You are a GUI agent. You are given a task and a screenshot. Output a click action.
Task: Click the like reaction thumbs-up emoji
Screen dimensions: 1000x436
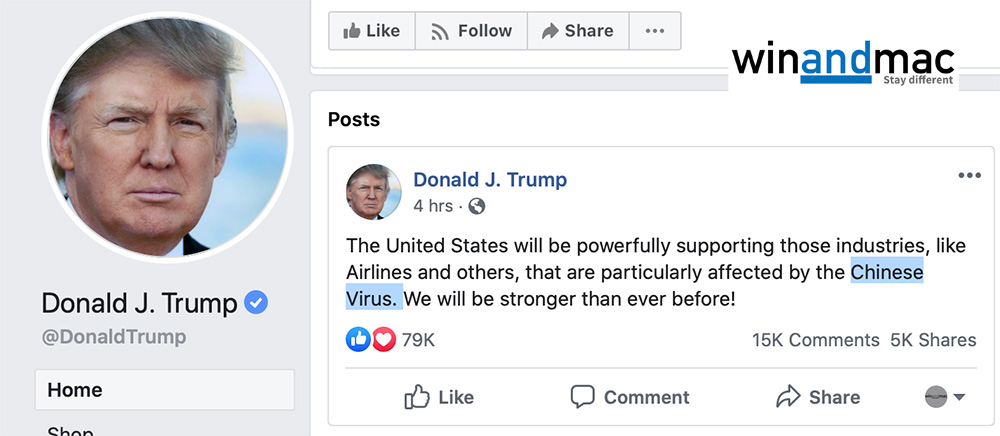point(358,340)
